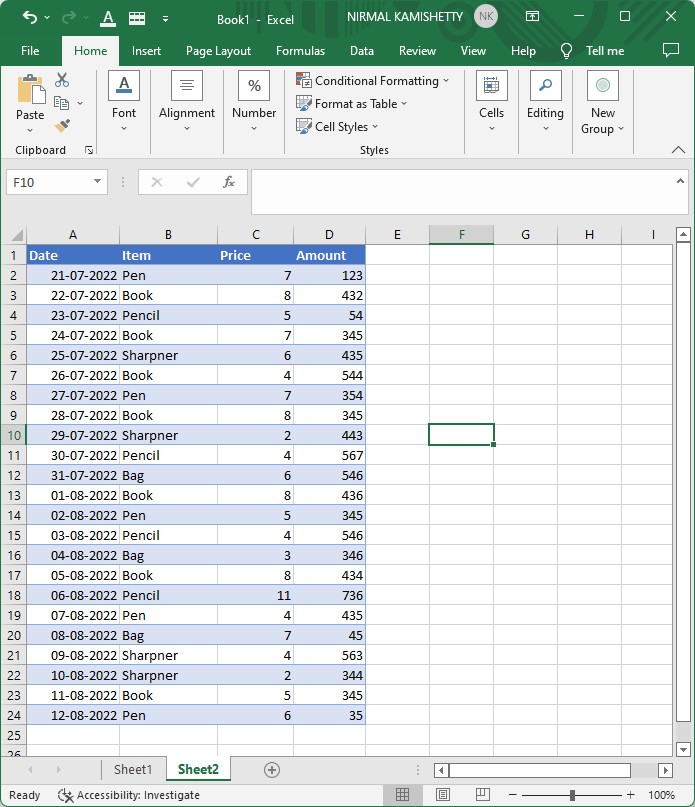Switch to the Insert tab
Image resolution: width=695 pixels, height=807 pixels.
146,51
